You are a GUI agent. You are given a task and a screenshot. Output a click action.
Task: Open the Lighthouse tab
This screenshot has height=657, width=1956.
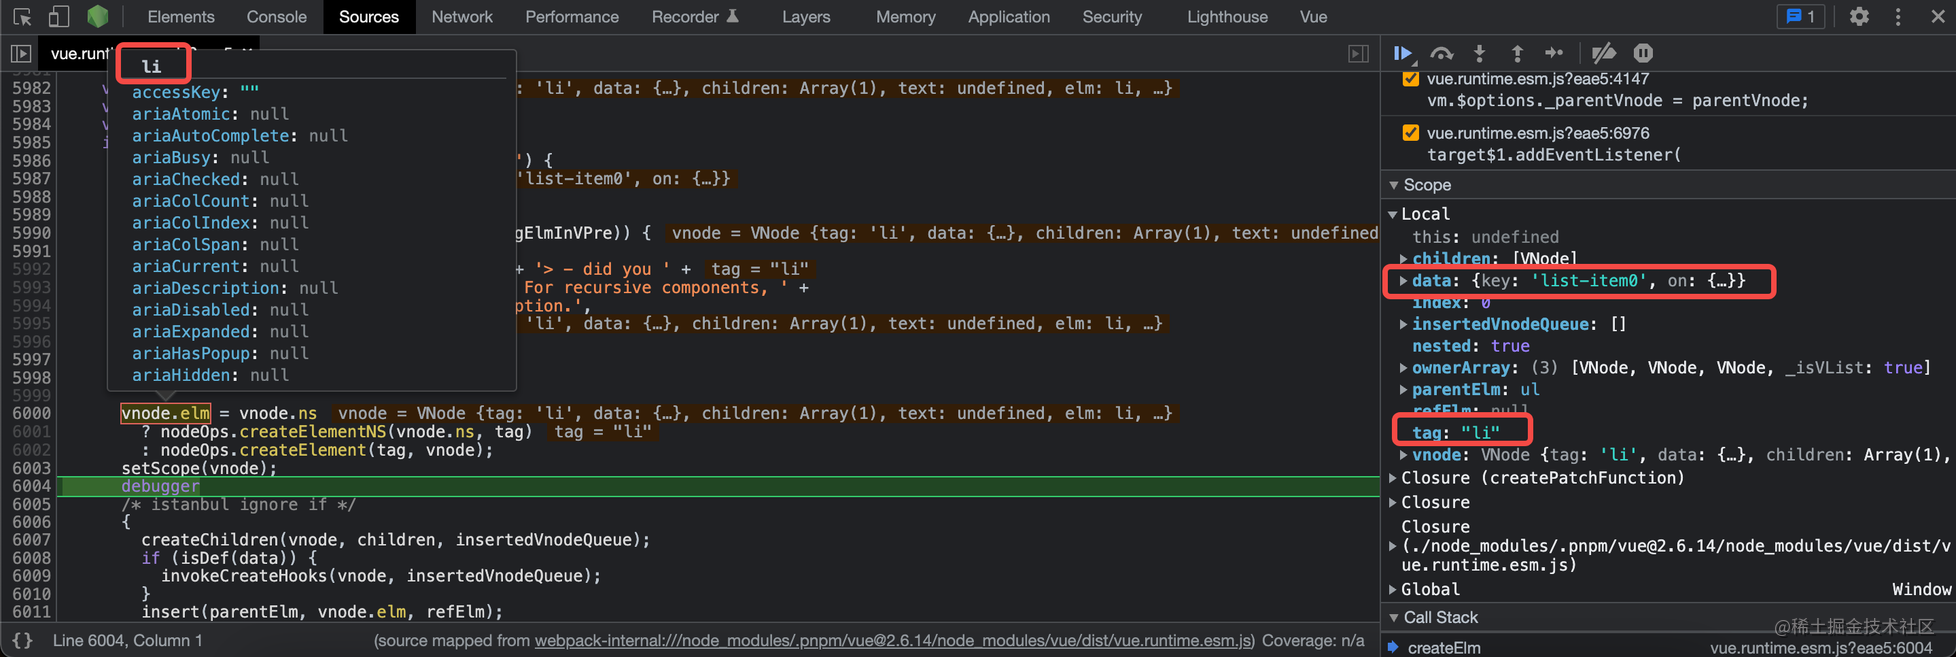(1227, 17)
